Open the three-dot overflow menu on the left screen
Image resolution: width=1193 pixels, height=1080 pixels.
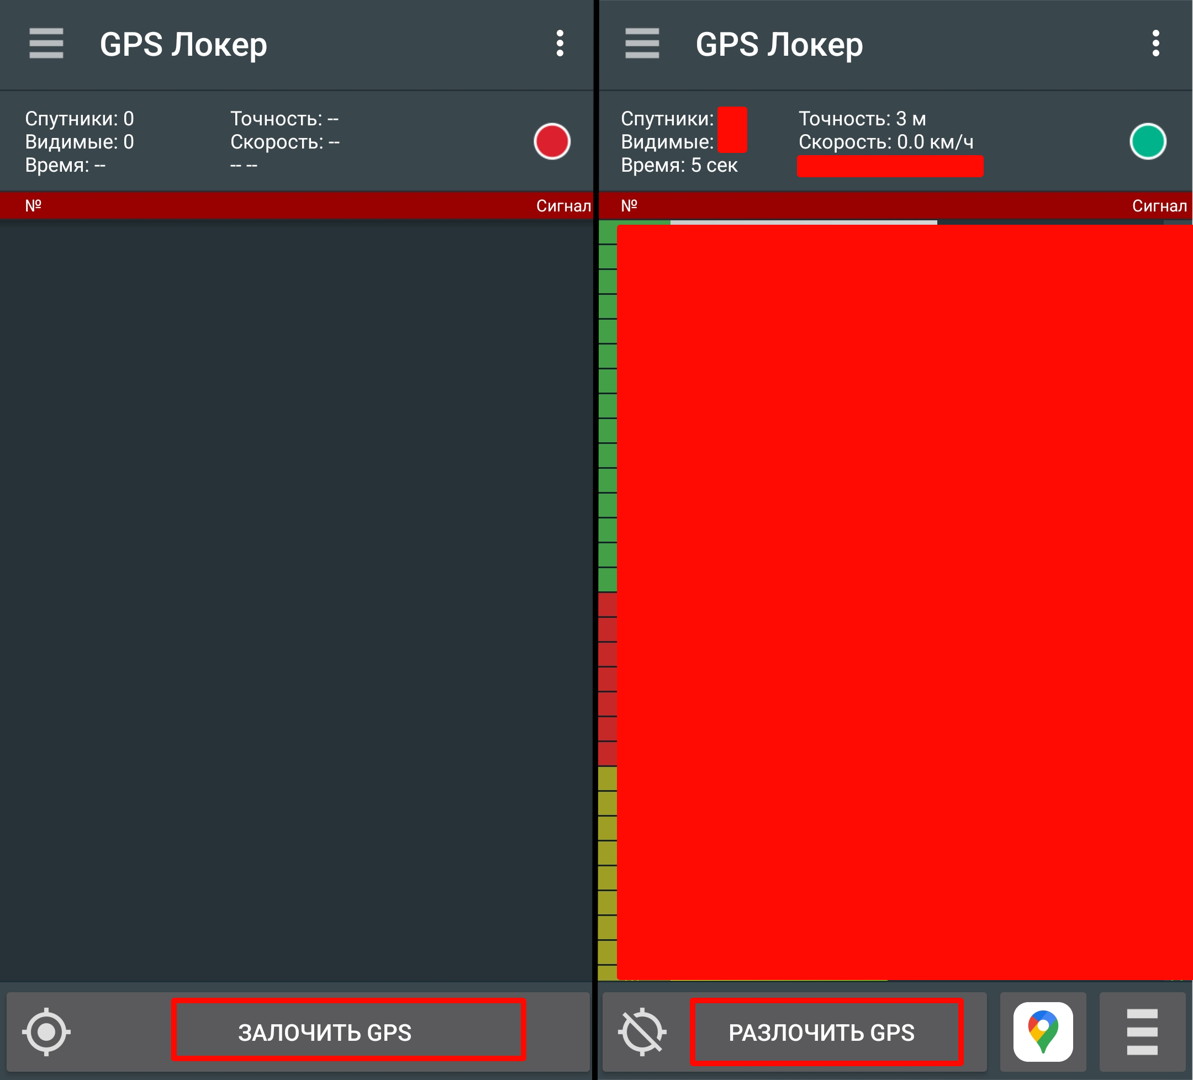click(560, 44)
